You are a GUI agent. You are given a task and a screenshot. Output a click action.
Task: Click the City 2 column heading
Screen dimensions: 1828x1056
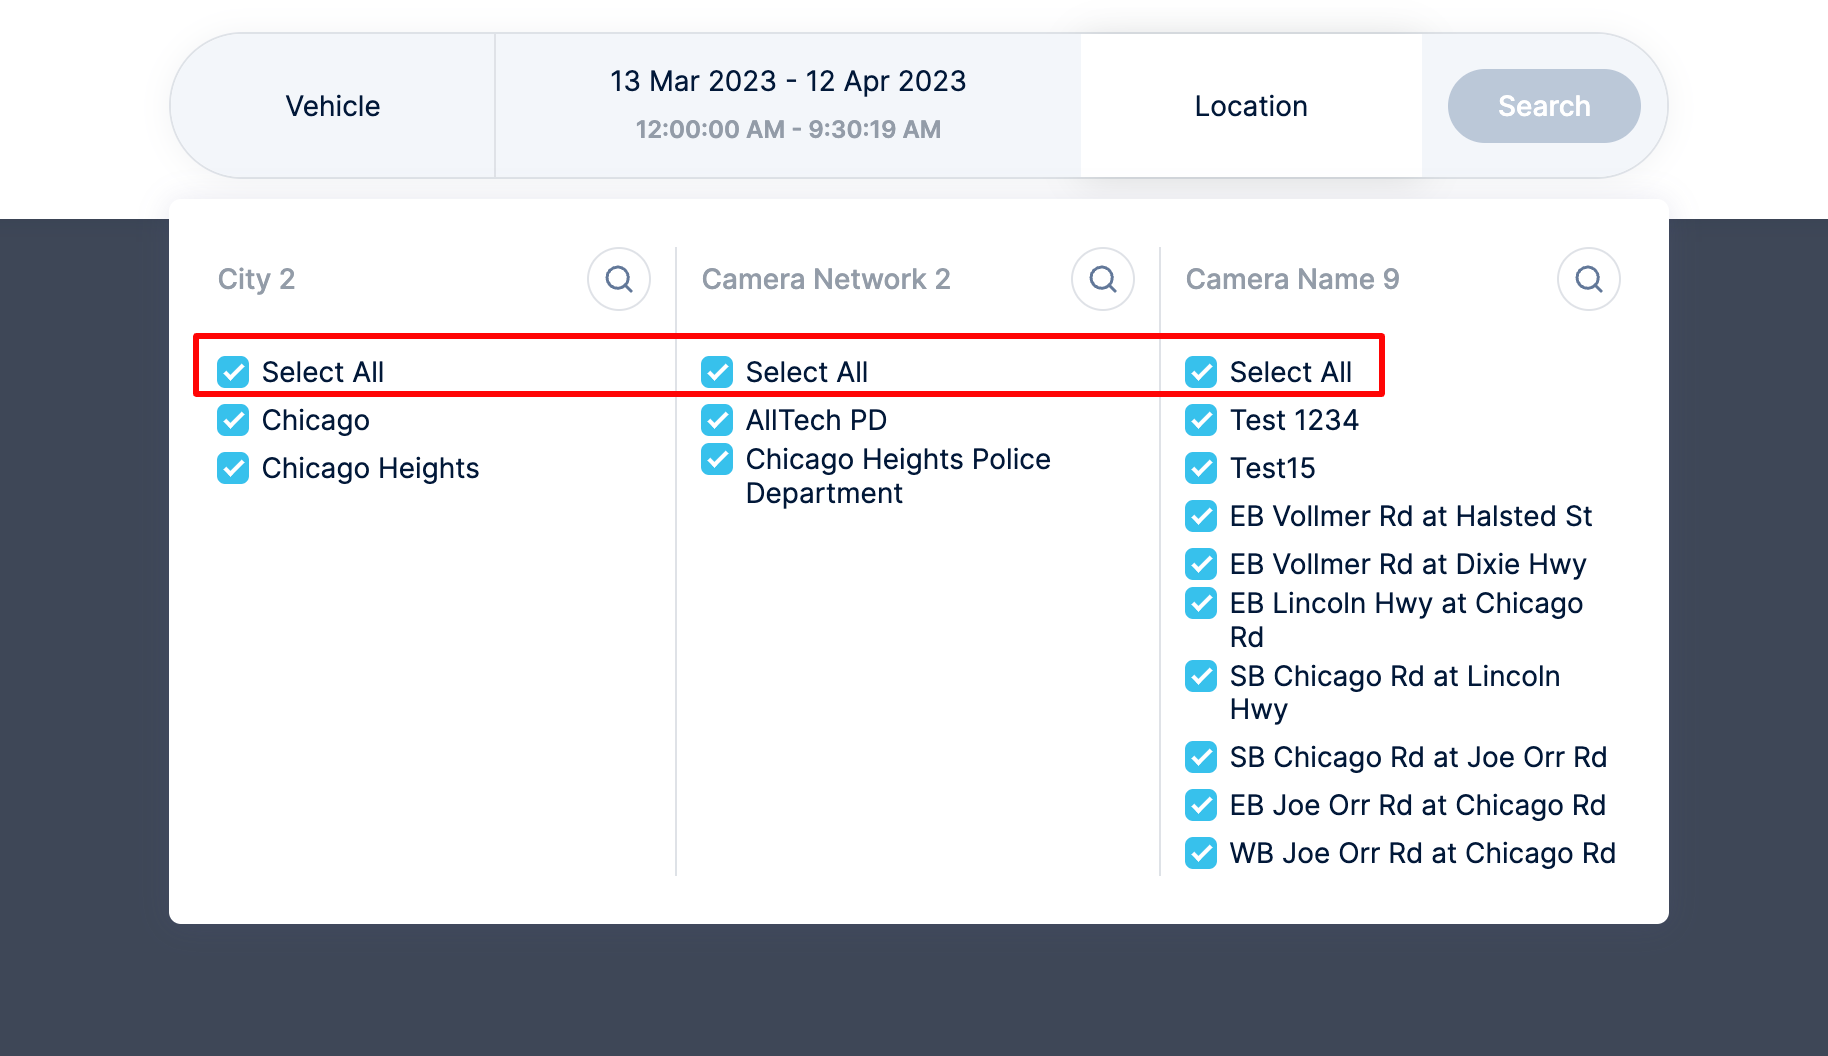(x=256, y=279)
